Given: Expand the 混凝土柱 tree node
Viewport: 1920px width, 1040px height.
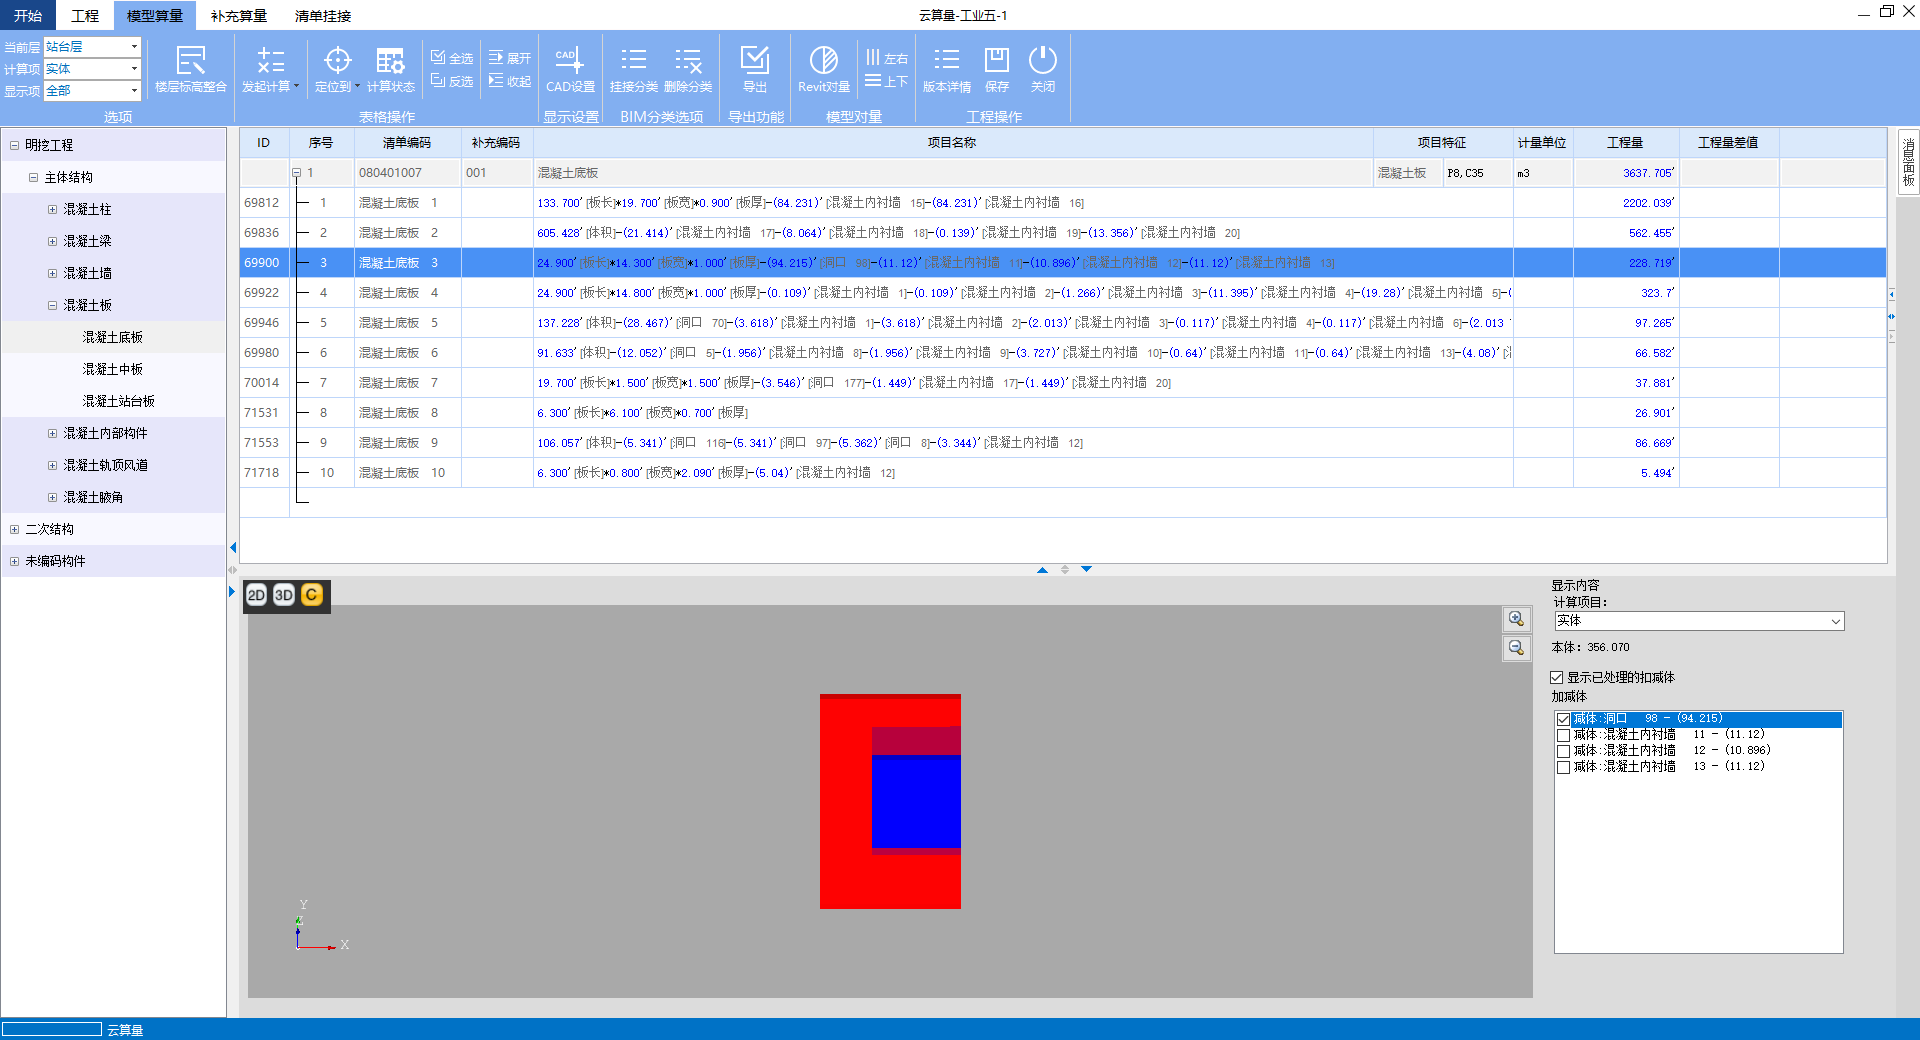Looking at the screenshot, I should [52, 210].
